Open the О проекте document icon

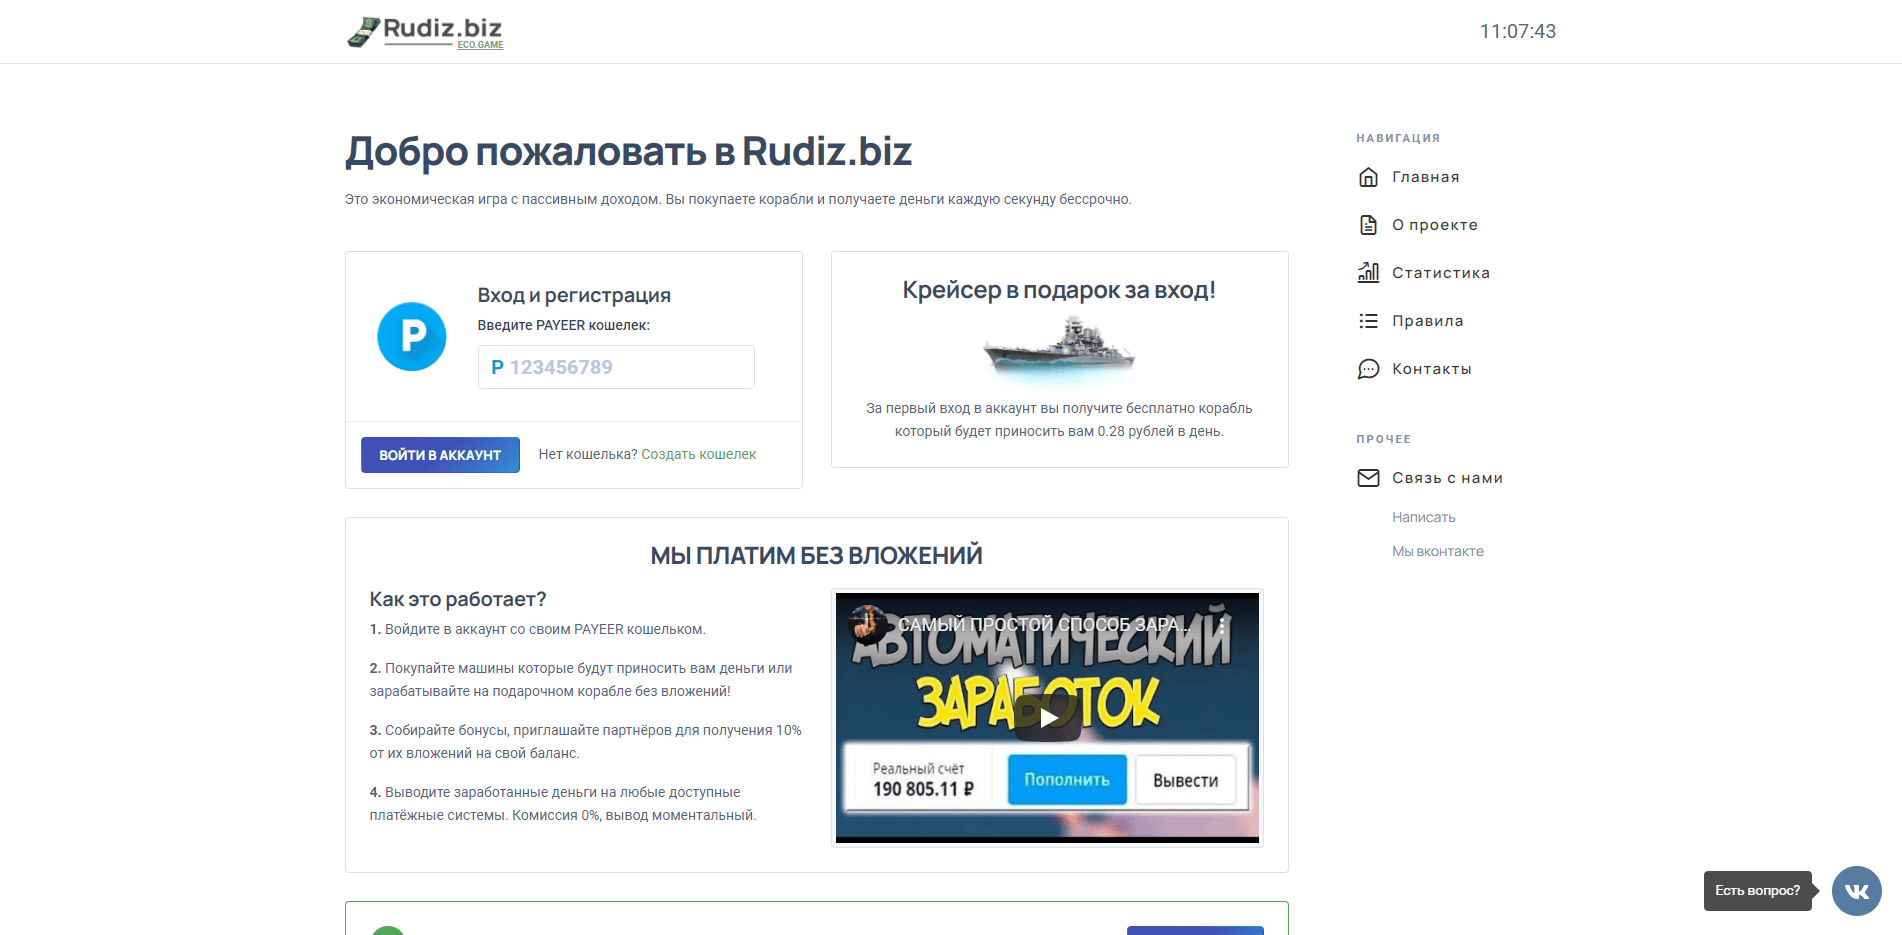pyautogui.click(x=1367, y=224)
